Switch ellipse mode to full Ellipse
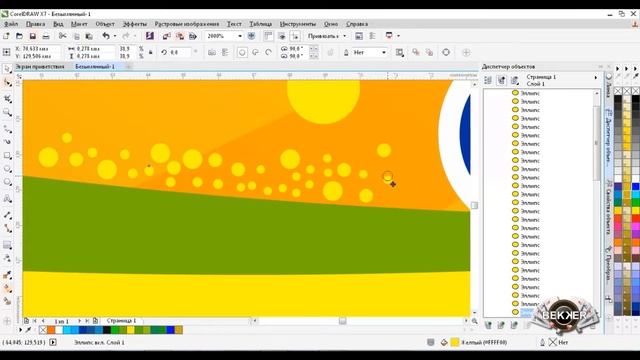Viewport: 640px width, 360px height. click(242, 52)
